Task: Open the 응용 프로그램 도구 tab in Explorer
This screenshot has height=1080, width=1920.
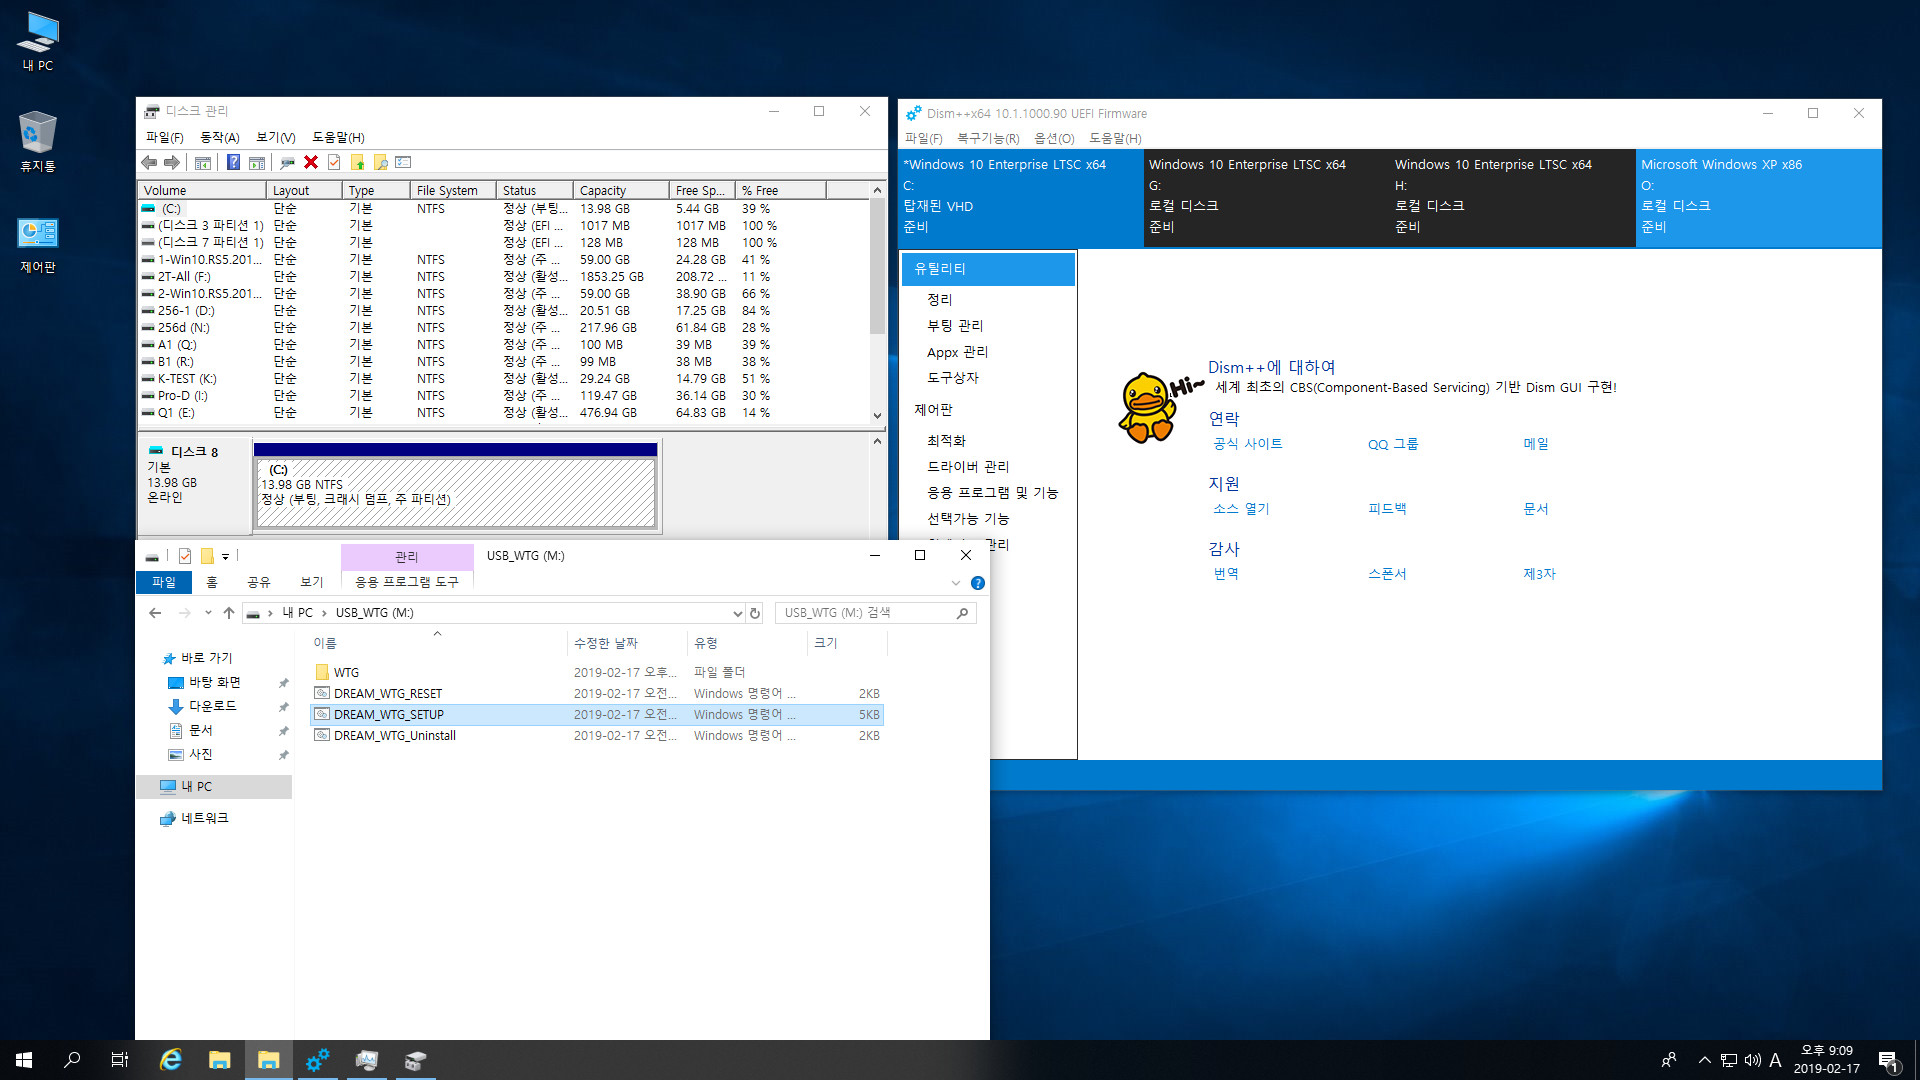Action: tap(407, 582)
